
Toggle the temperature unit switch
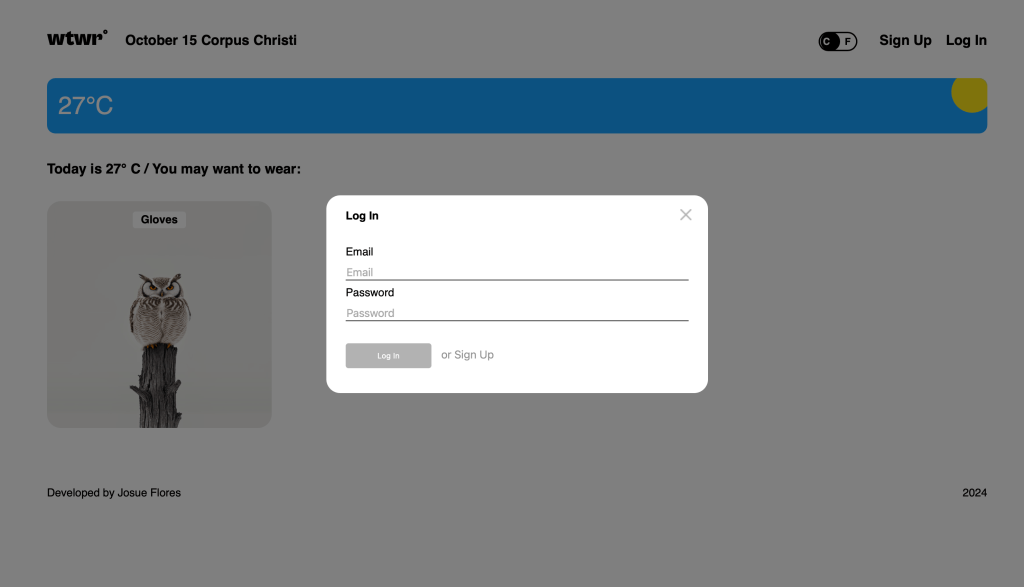[837, 41]
